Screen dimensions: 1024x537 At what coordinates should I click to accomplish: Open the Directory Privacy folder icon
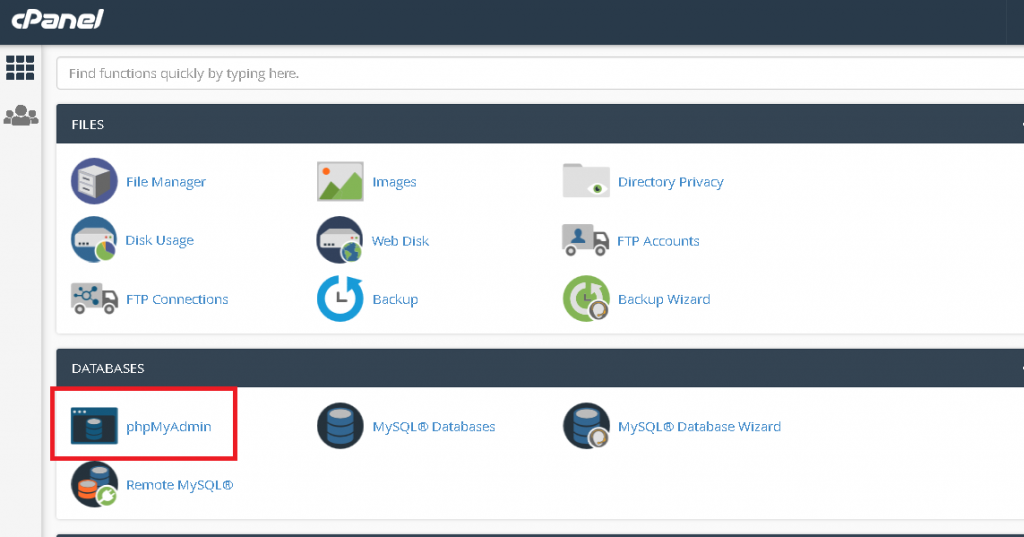click(586, 180)
